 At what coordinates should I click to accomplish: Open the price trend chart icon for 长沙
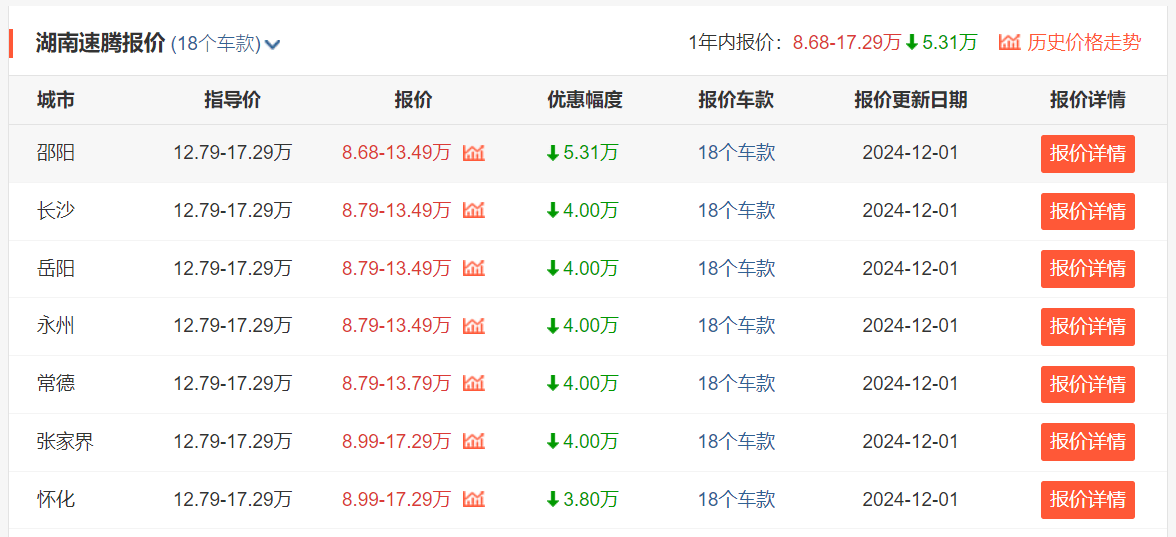tap(474, 211)
